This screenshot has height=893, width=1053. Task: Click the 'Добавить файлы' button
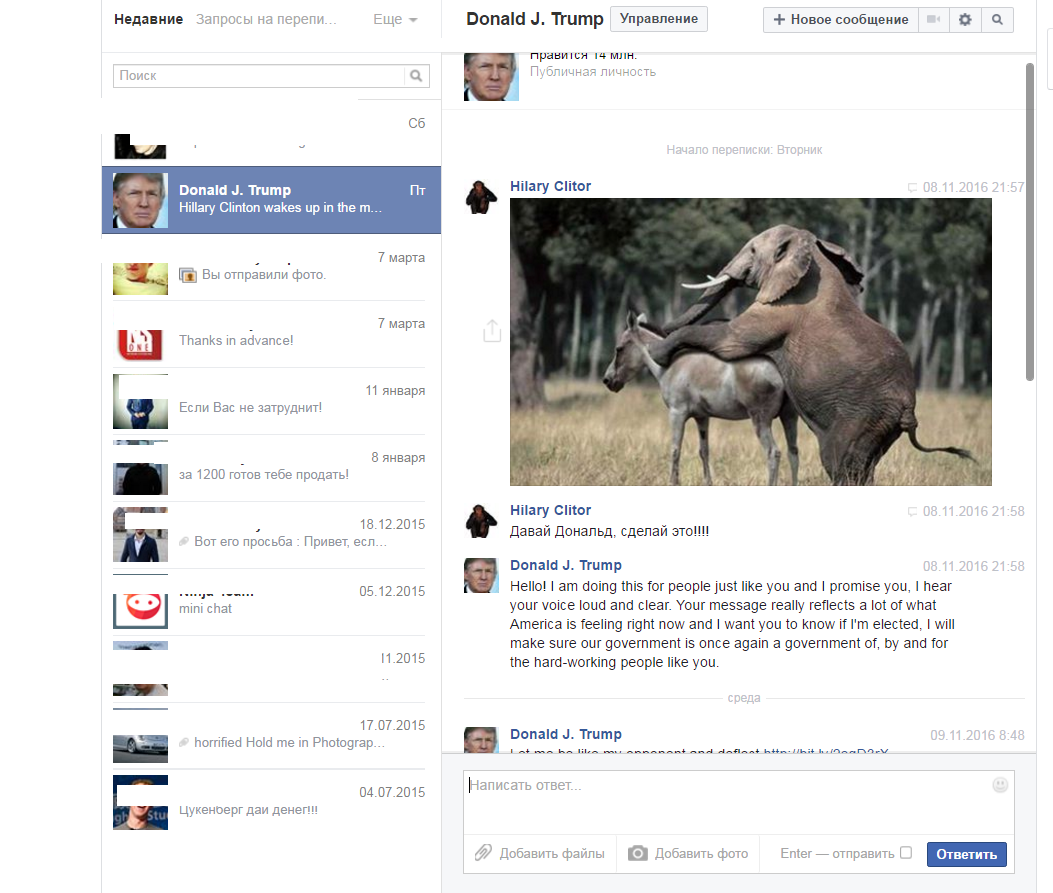pyautogui.click(x=540, y=853)
